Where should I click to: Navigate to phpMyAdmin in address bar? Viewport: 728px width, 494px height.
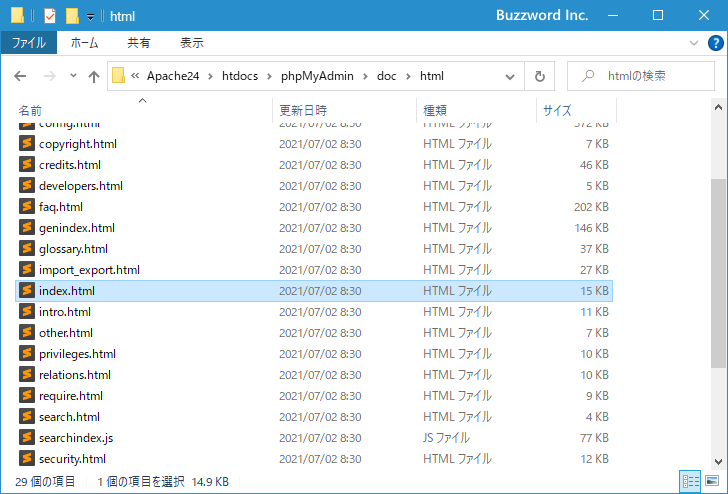tap(317, 76)
